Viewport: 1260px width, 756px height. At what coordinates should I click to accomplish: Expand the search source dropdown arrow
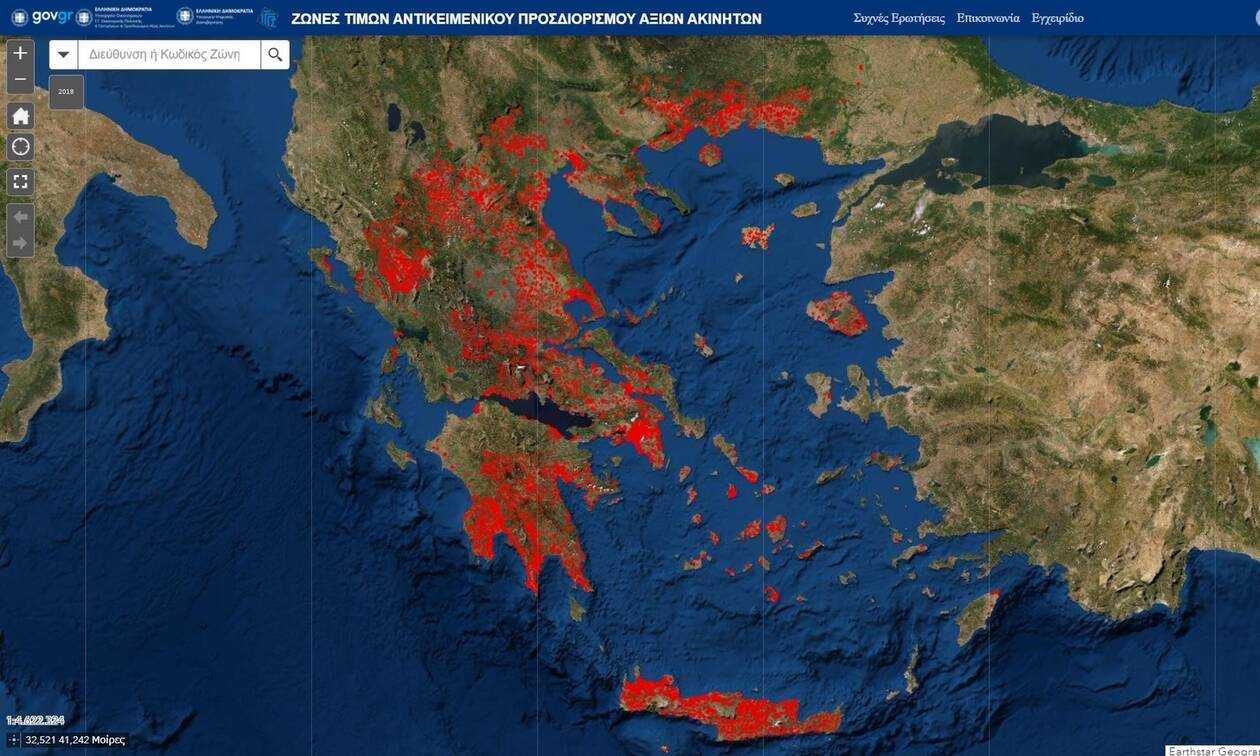point(64,55)
